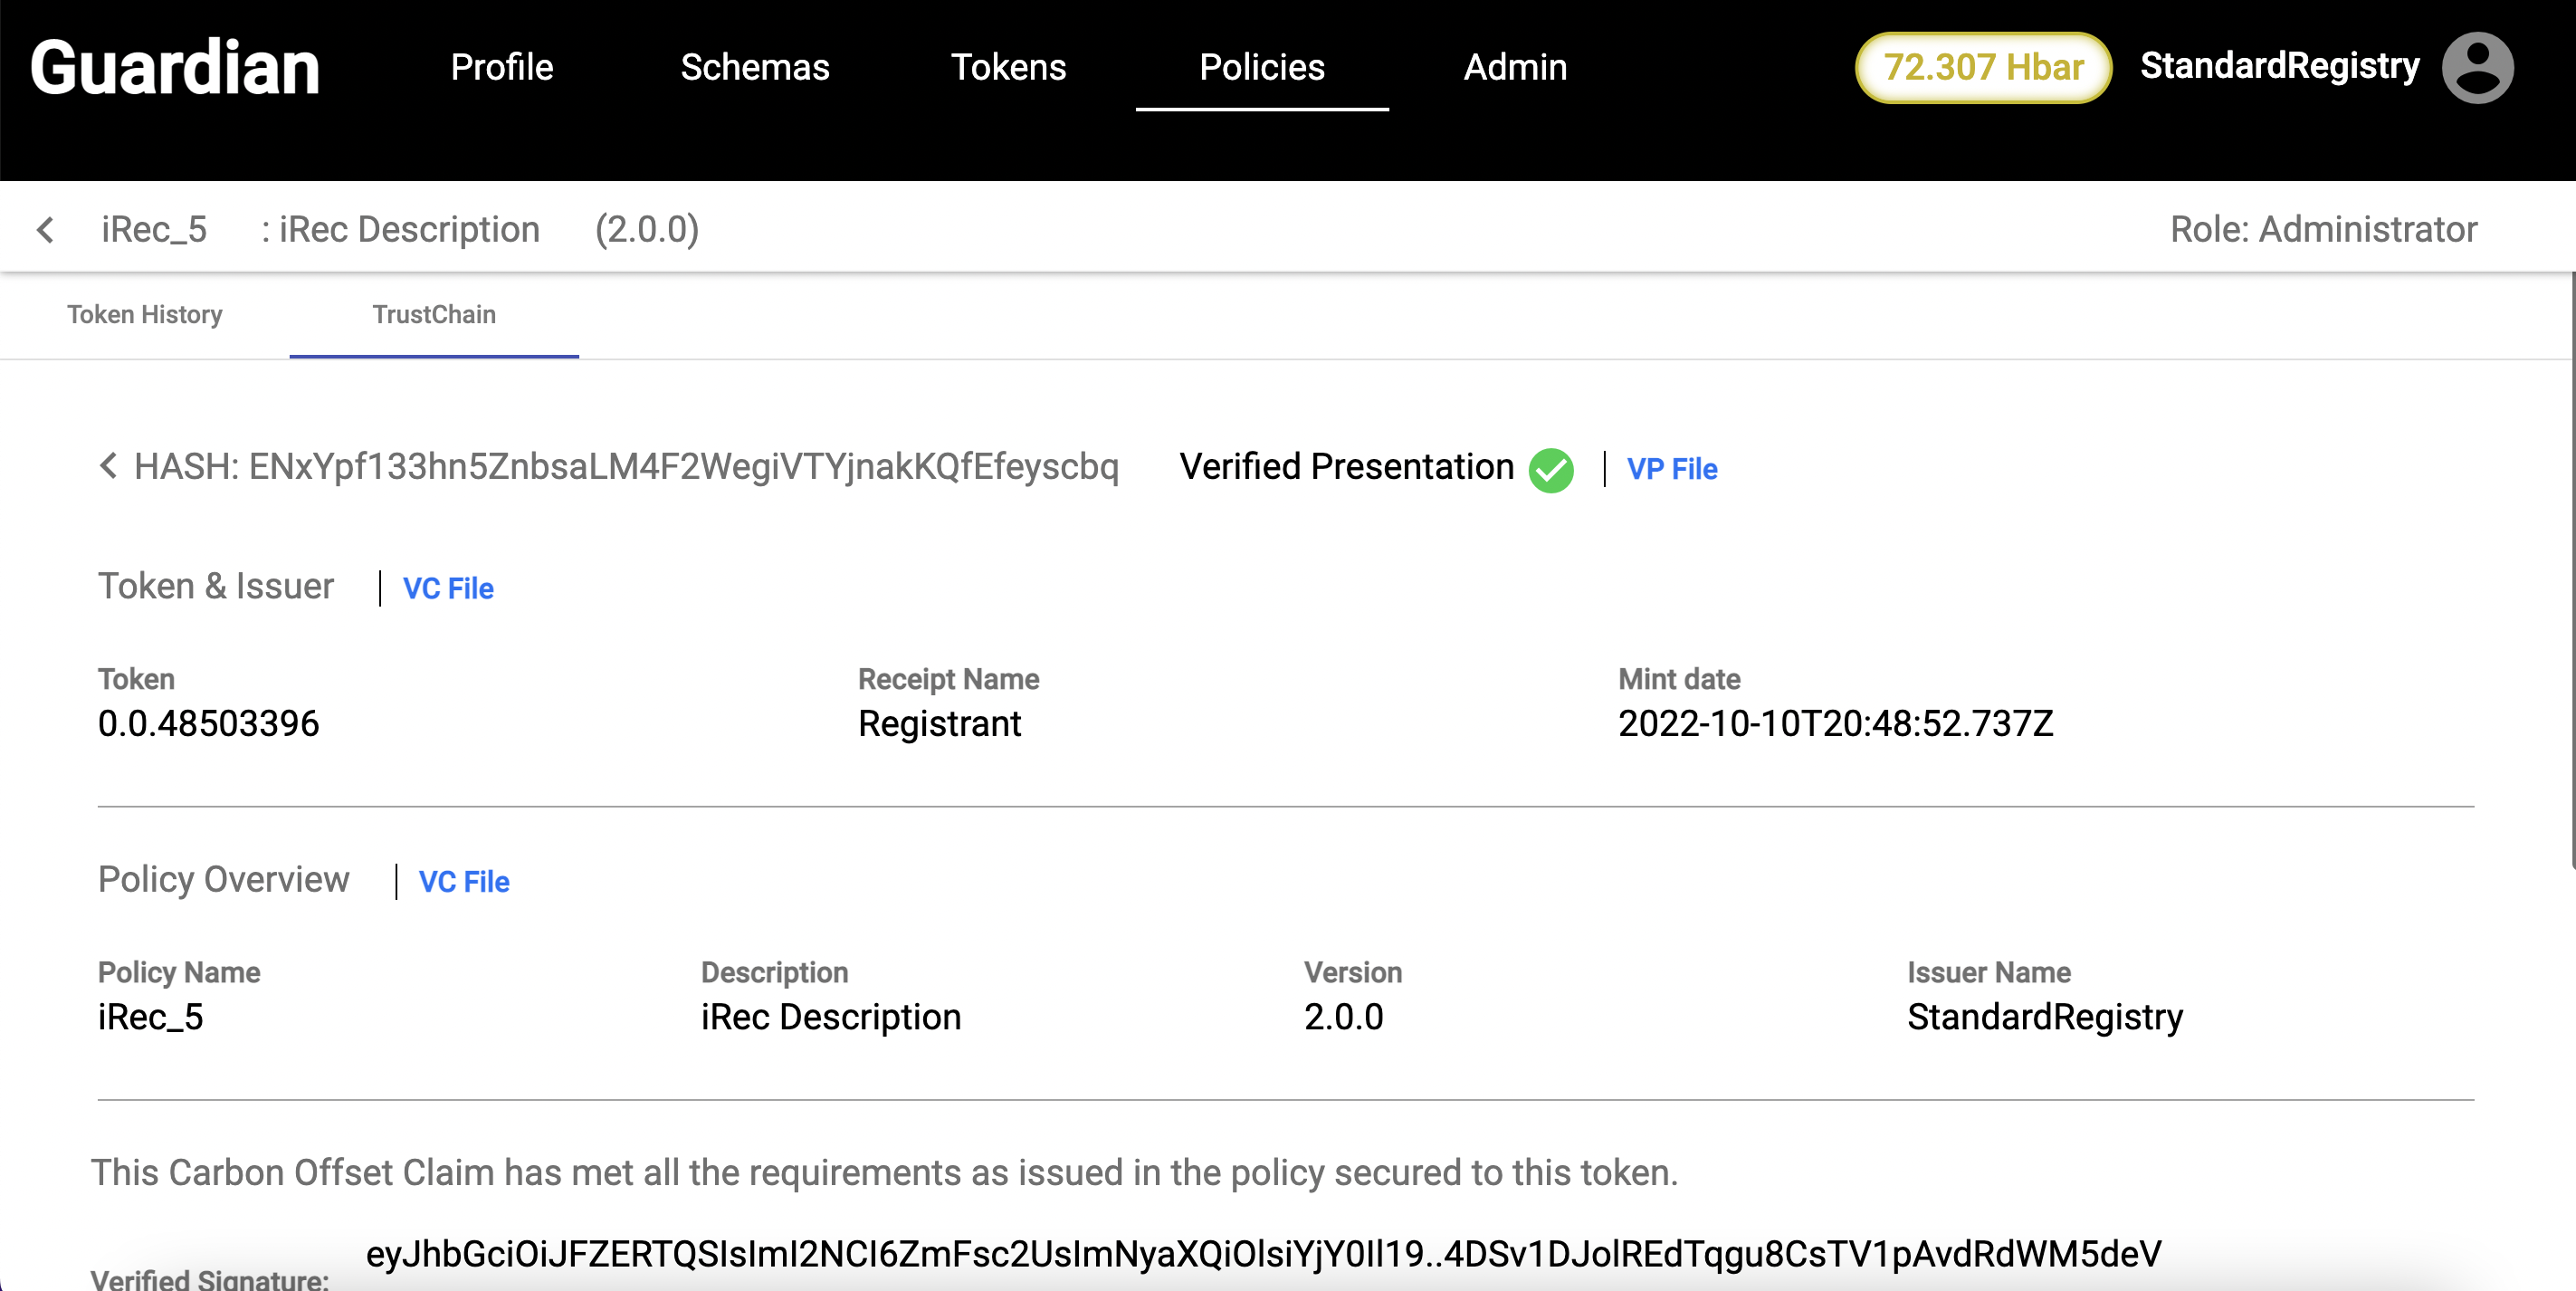
Task: Open the Policy Overview VC File
Action: (464, 881)
